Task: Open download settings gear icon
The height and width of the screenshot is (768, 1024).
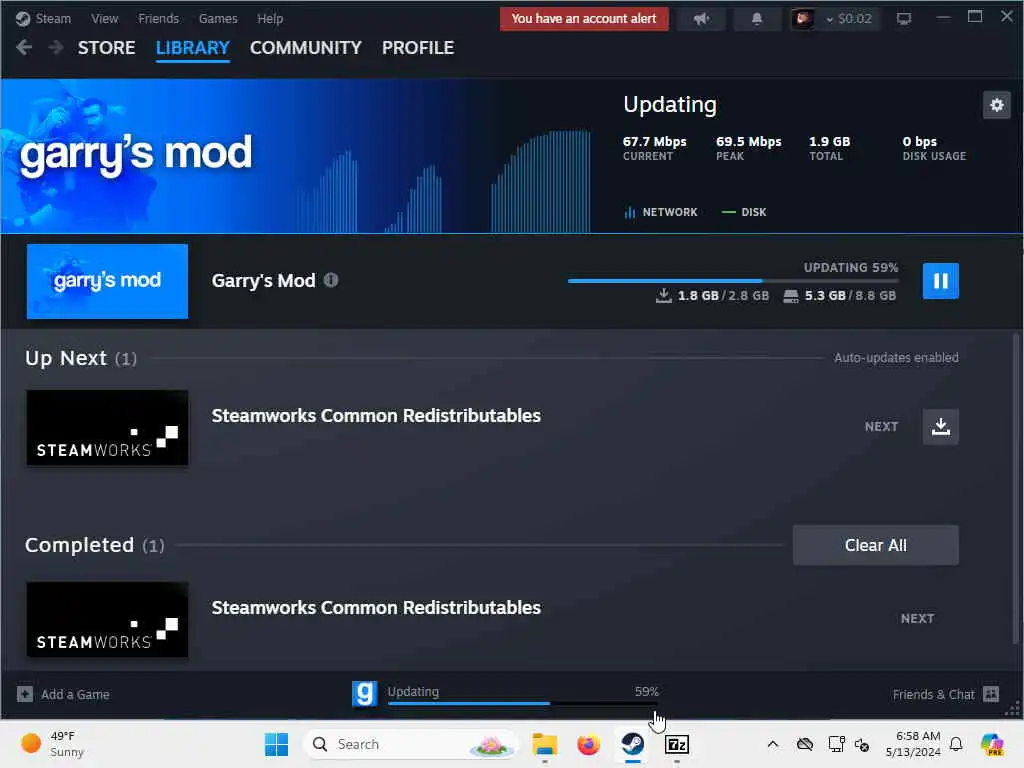Action: [x=997, y=105]
